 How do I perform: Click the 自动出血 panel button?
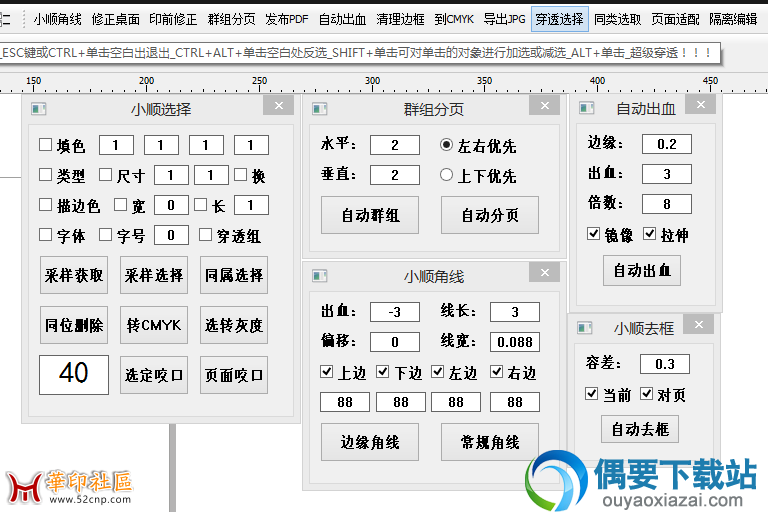(x=642, y=270)
